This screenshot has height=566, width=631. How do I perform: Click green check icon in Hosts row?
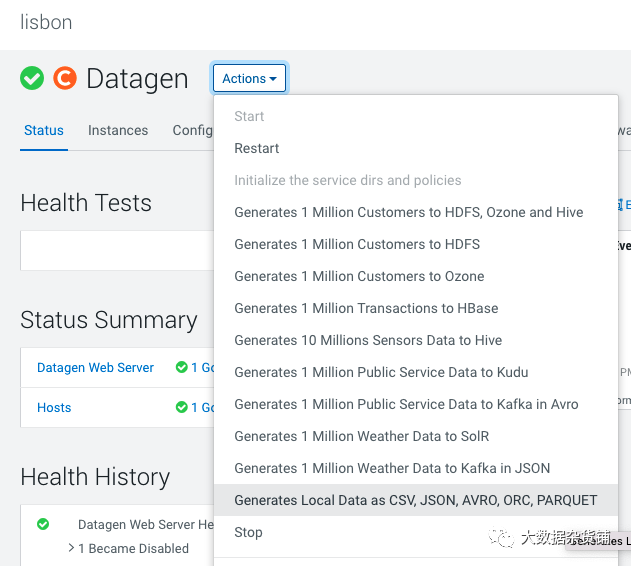point(181,407)
